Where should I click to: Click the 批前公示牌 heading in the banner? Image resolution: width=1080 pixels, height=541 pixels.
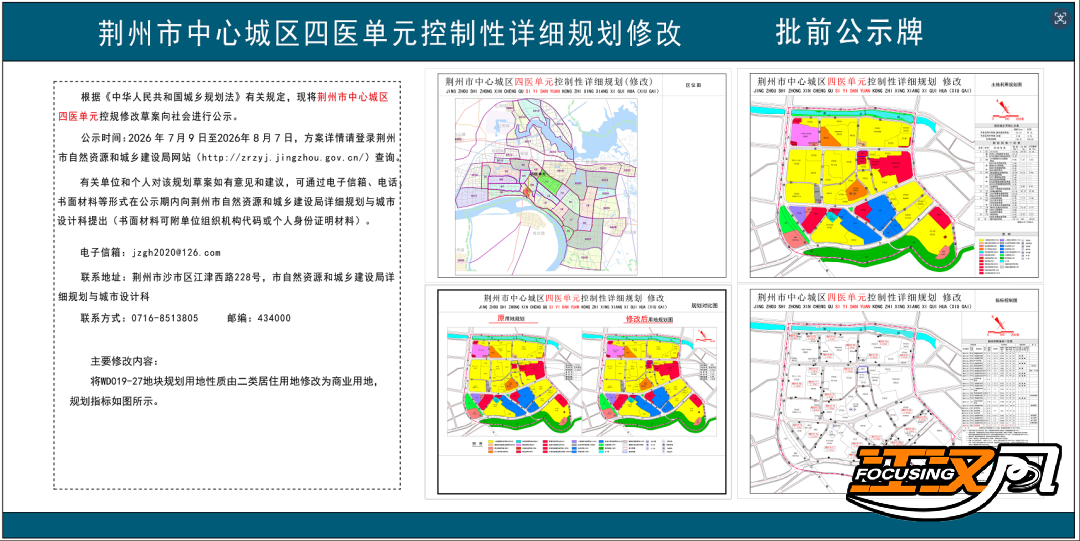coord(849,32)
